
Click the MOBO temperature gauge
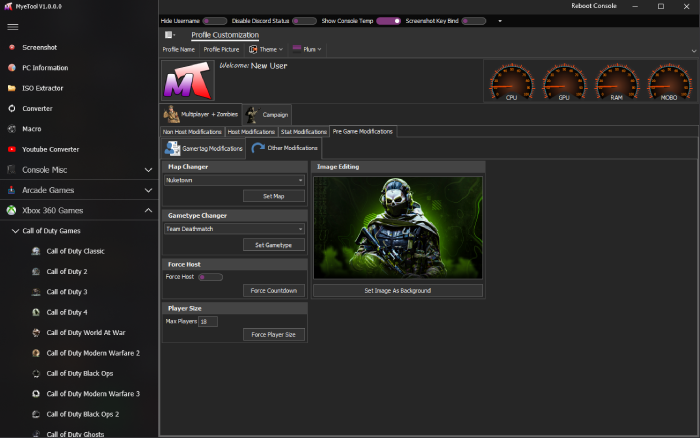pos(669,82)
